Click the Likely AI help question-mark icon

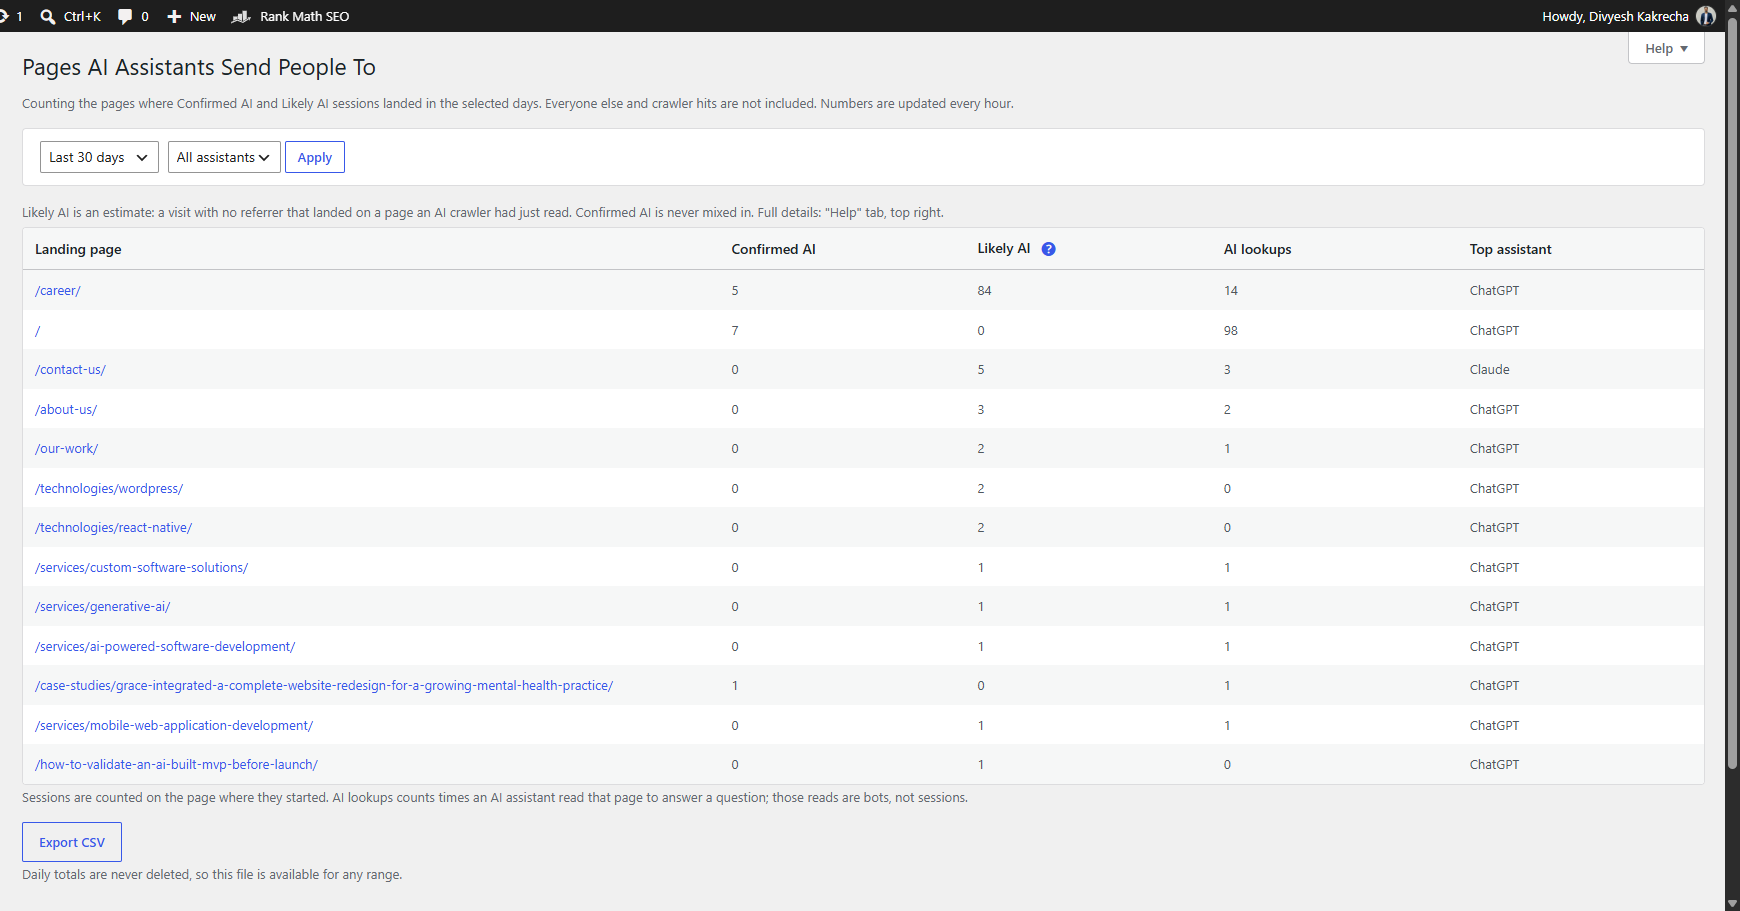pos(1048,249)
